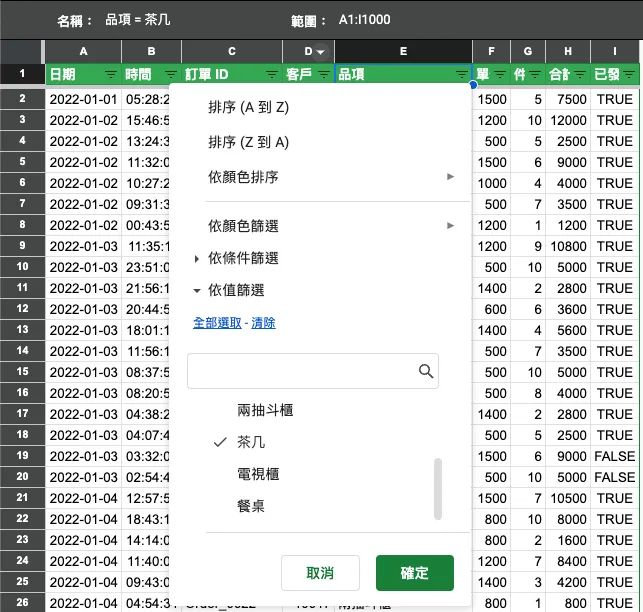Click total cell '1600' in row 23
The width and height of the screenshot is (643, 612).
pyautogui.click(x=568, y=540)
